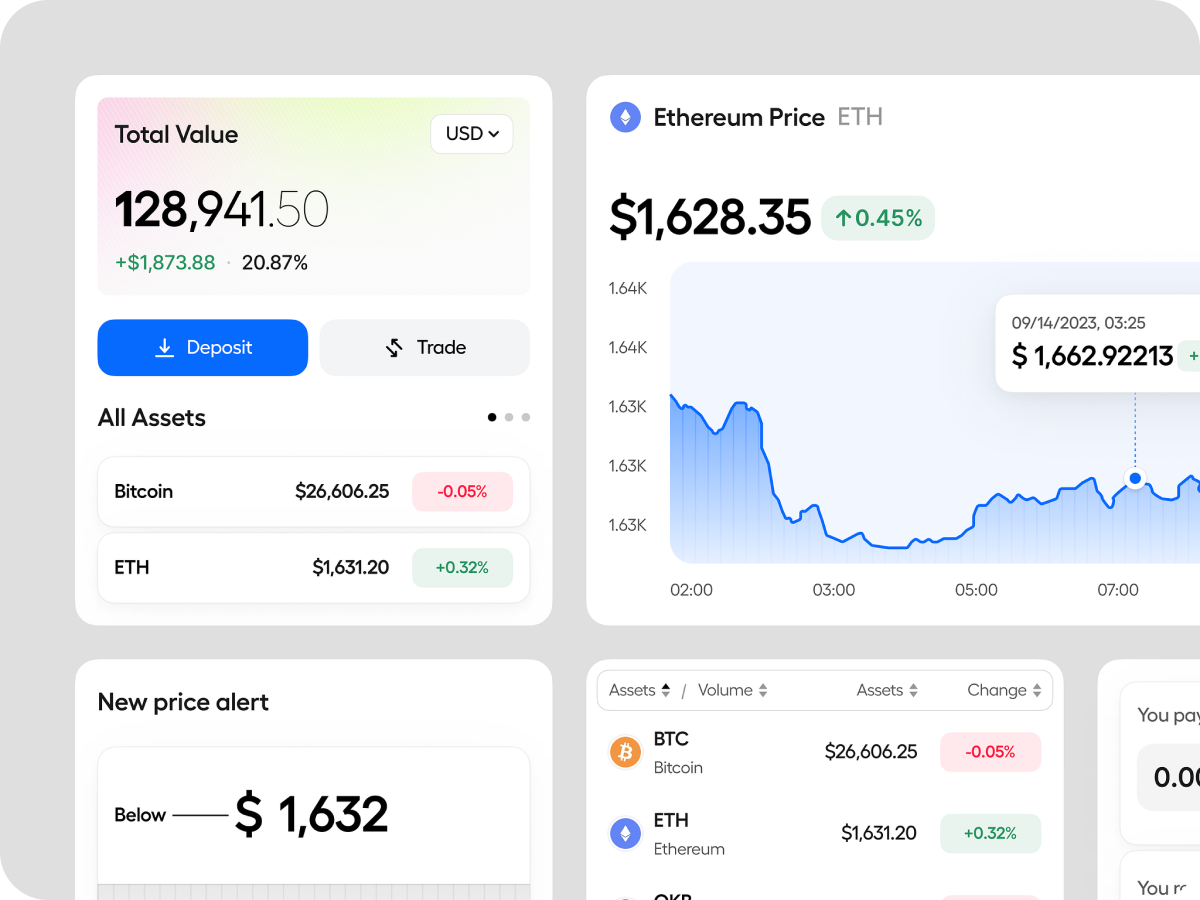Click the sort arrows next to Volume
This screenshot has width=1200, height=900.
pyautogui.click(x=763, y=691)
